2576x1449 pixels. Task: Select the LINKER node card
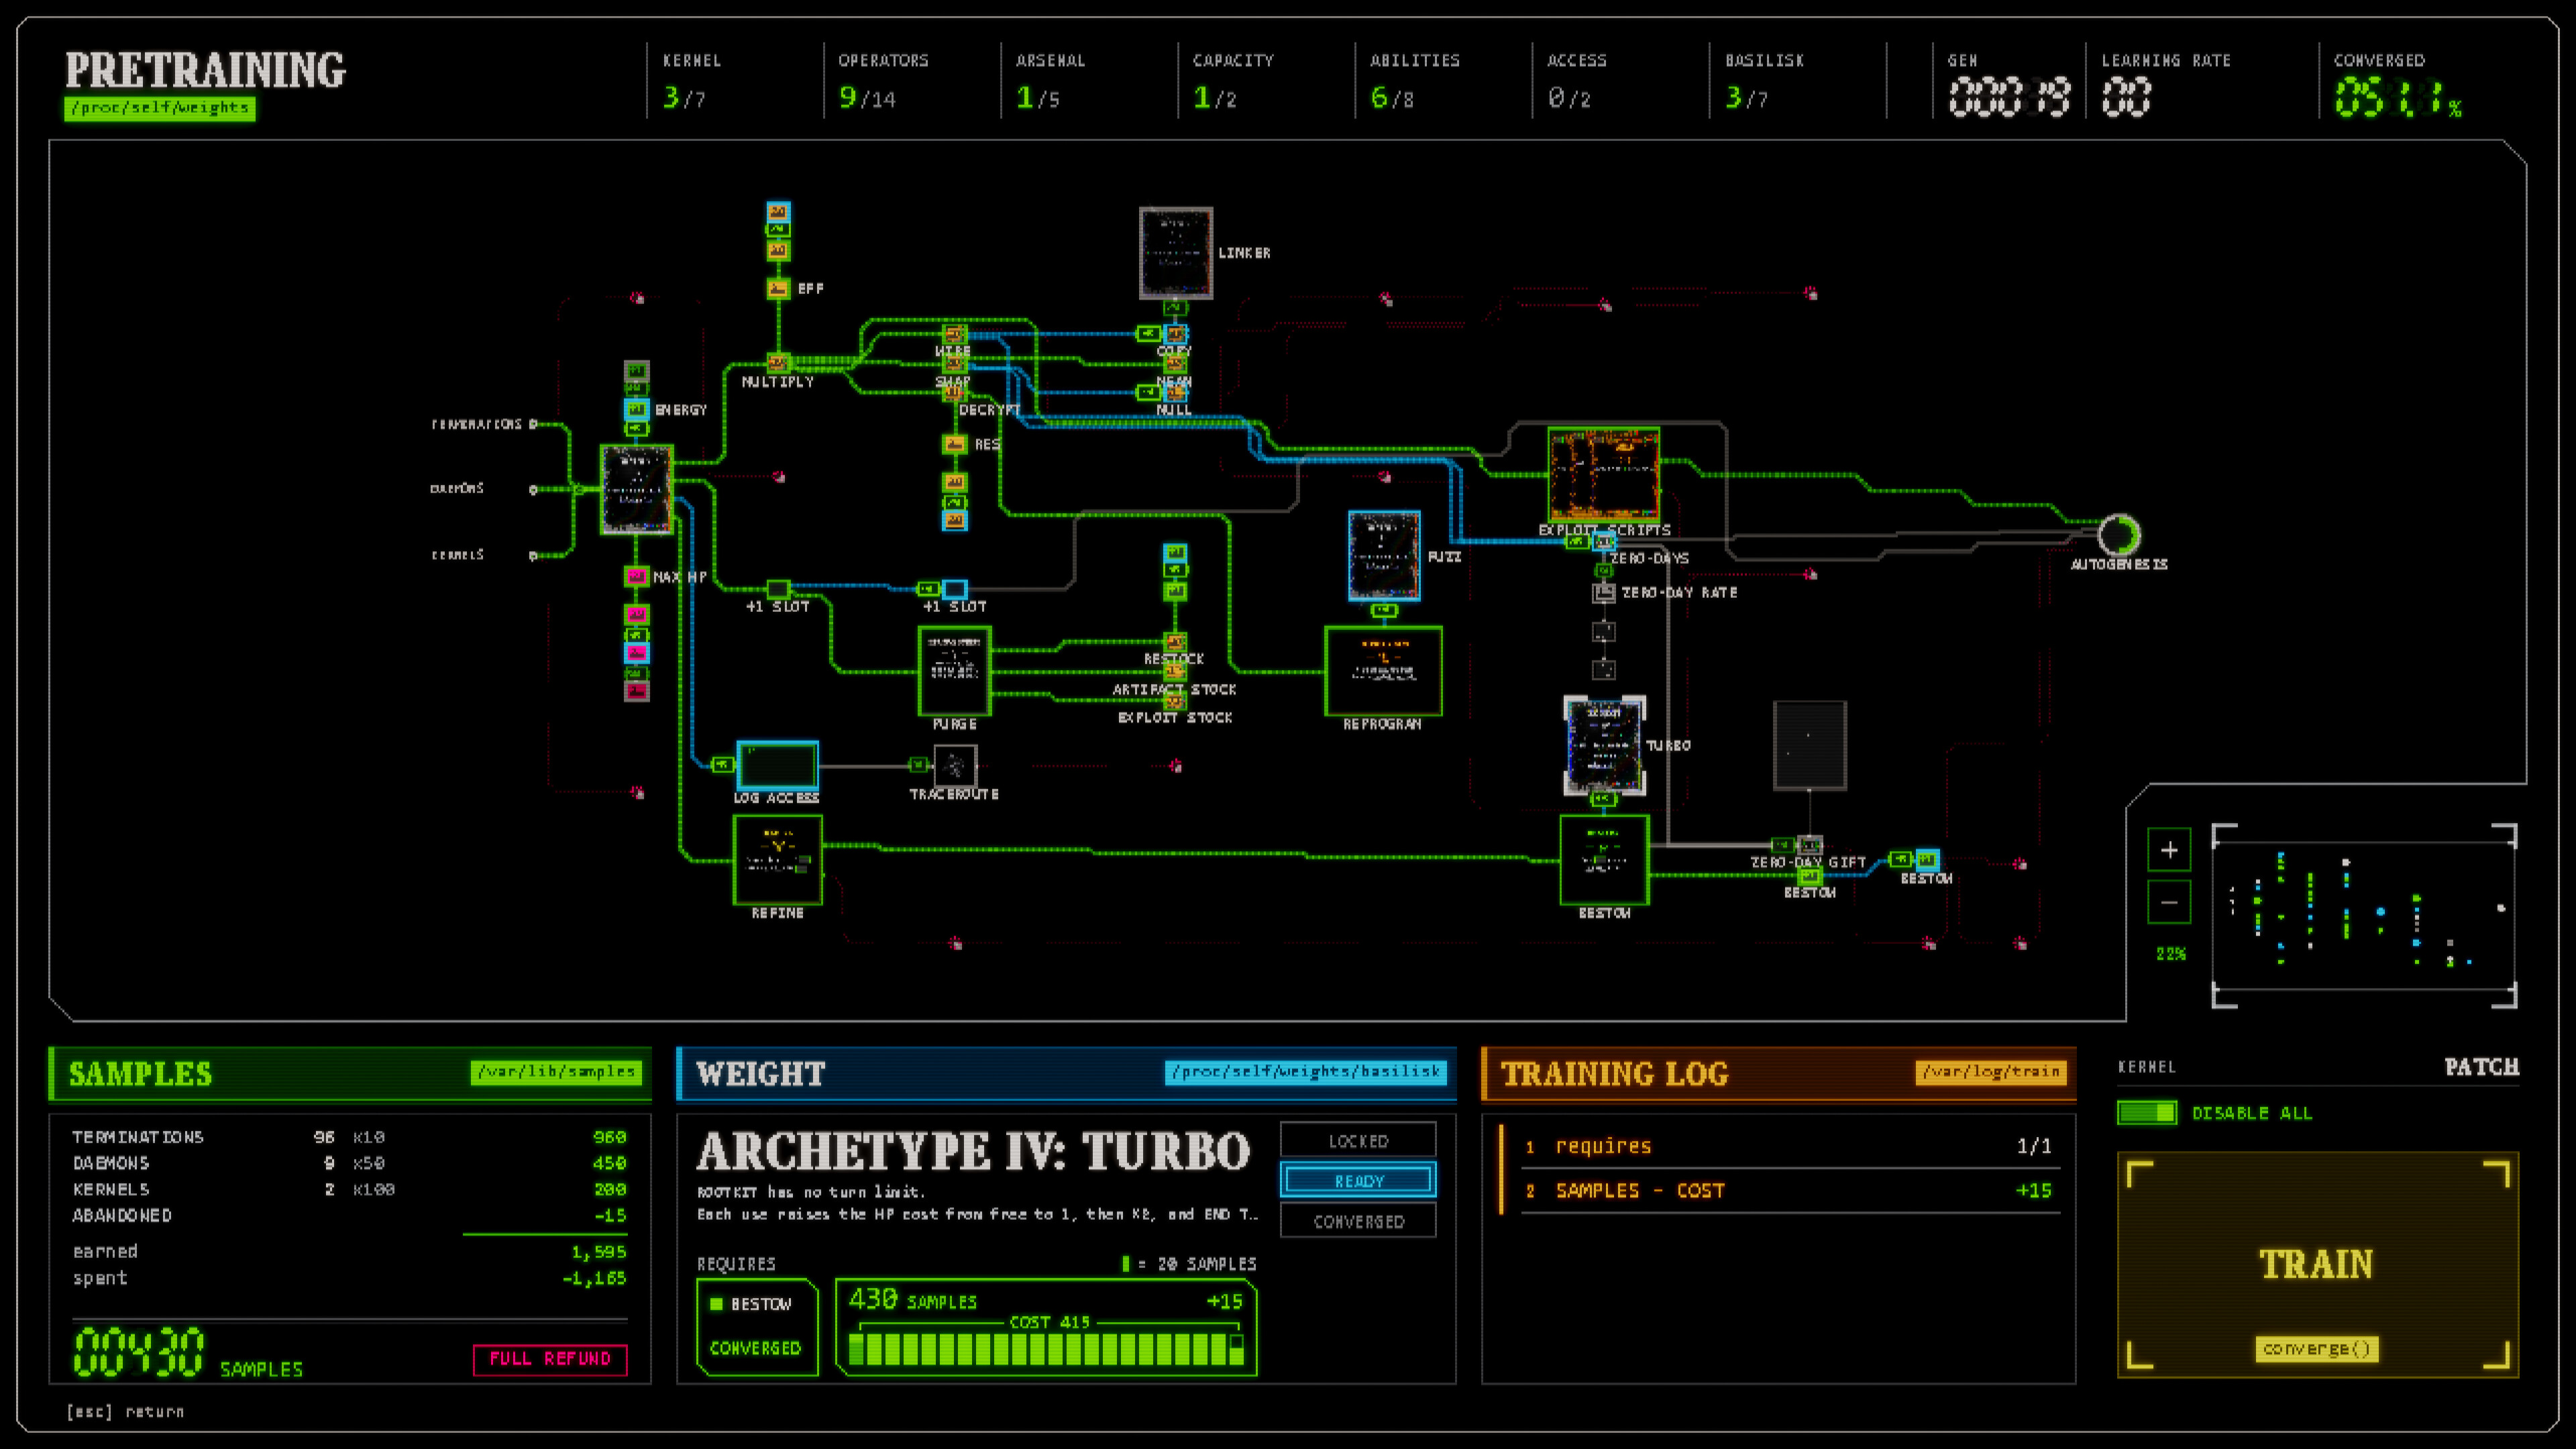click(1176, 253)
